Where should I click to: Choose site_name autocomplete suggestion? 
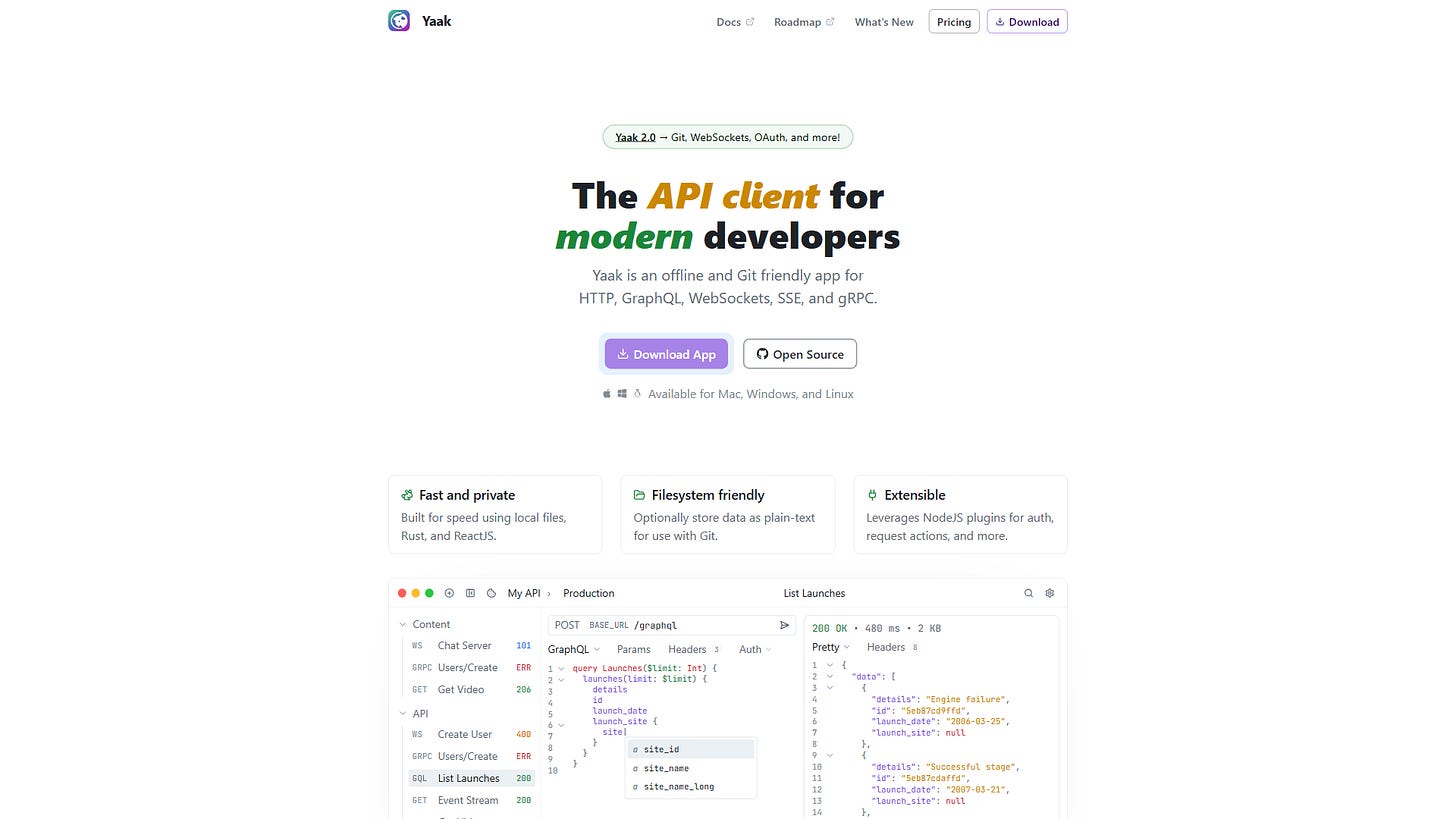[691, 768]
